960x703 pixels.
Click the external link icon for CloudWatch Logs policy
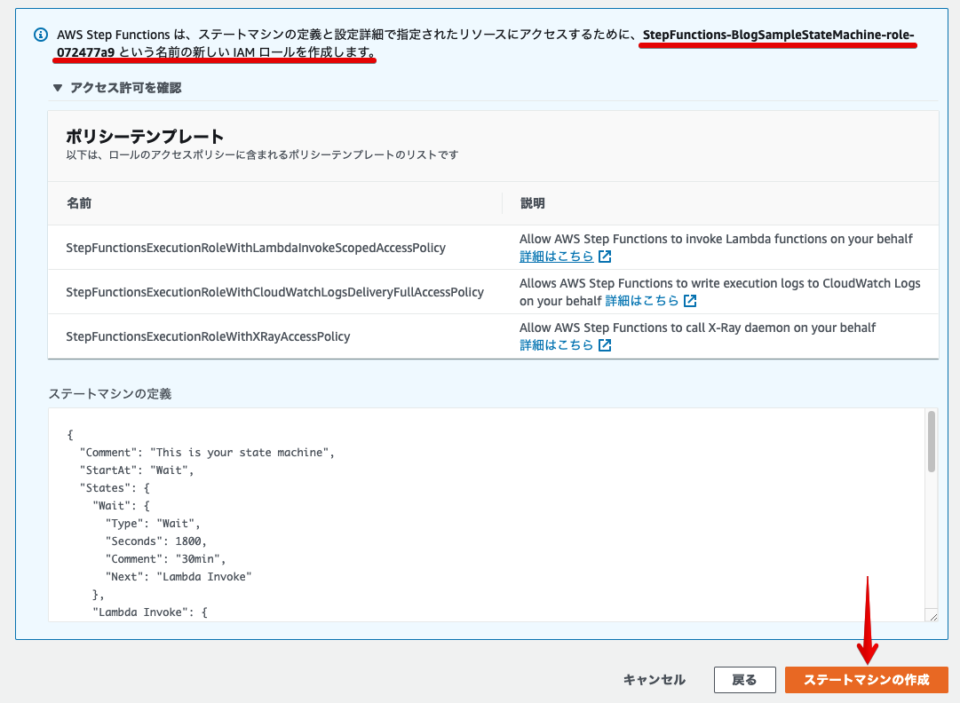coord(690,299)
